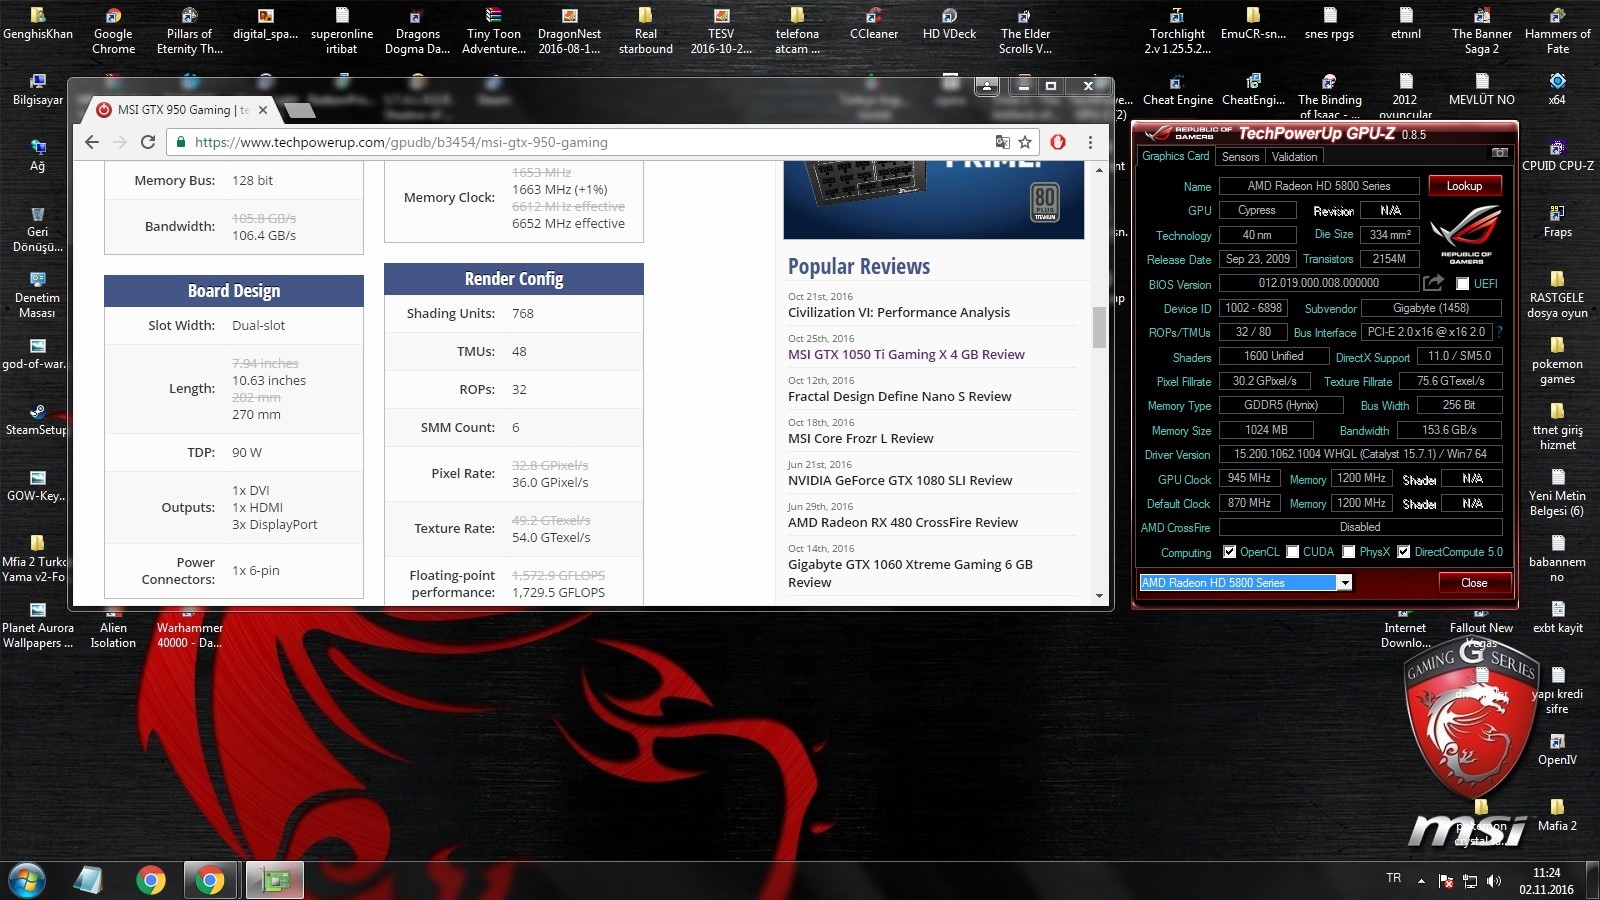Select the Cheat Engine desktop icon
This screenshot has height=900, width=1600.
pos(1177,90)
